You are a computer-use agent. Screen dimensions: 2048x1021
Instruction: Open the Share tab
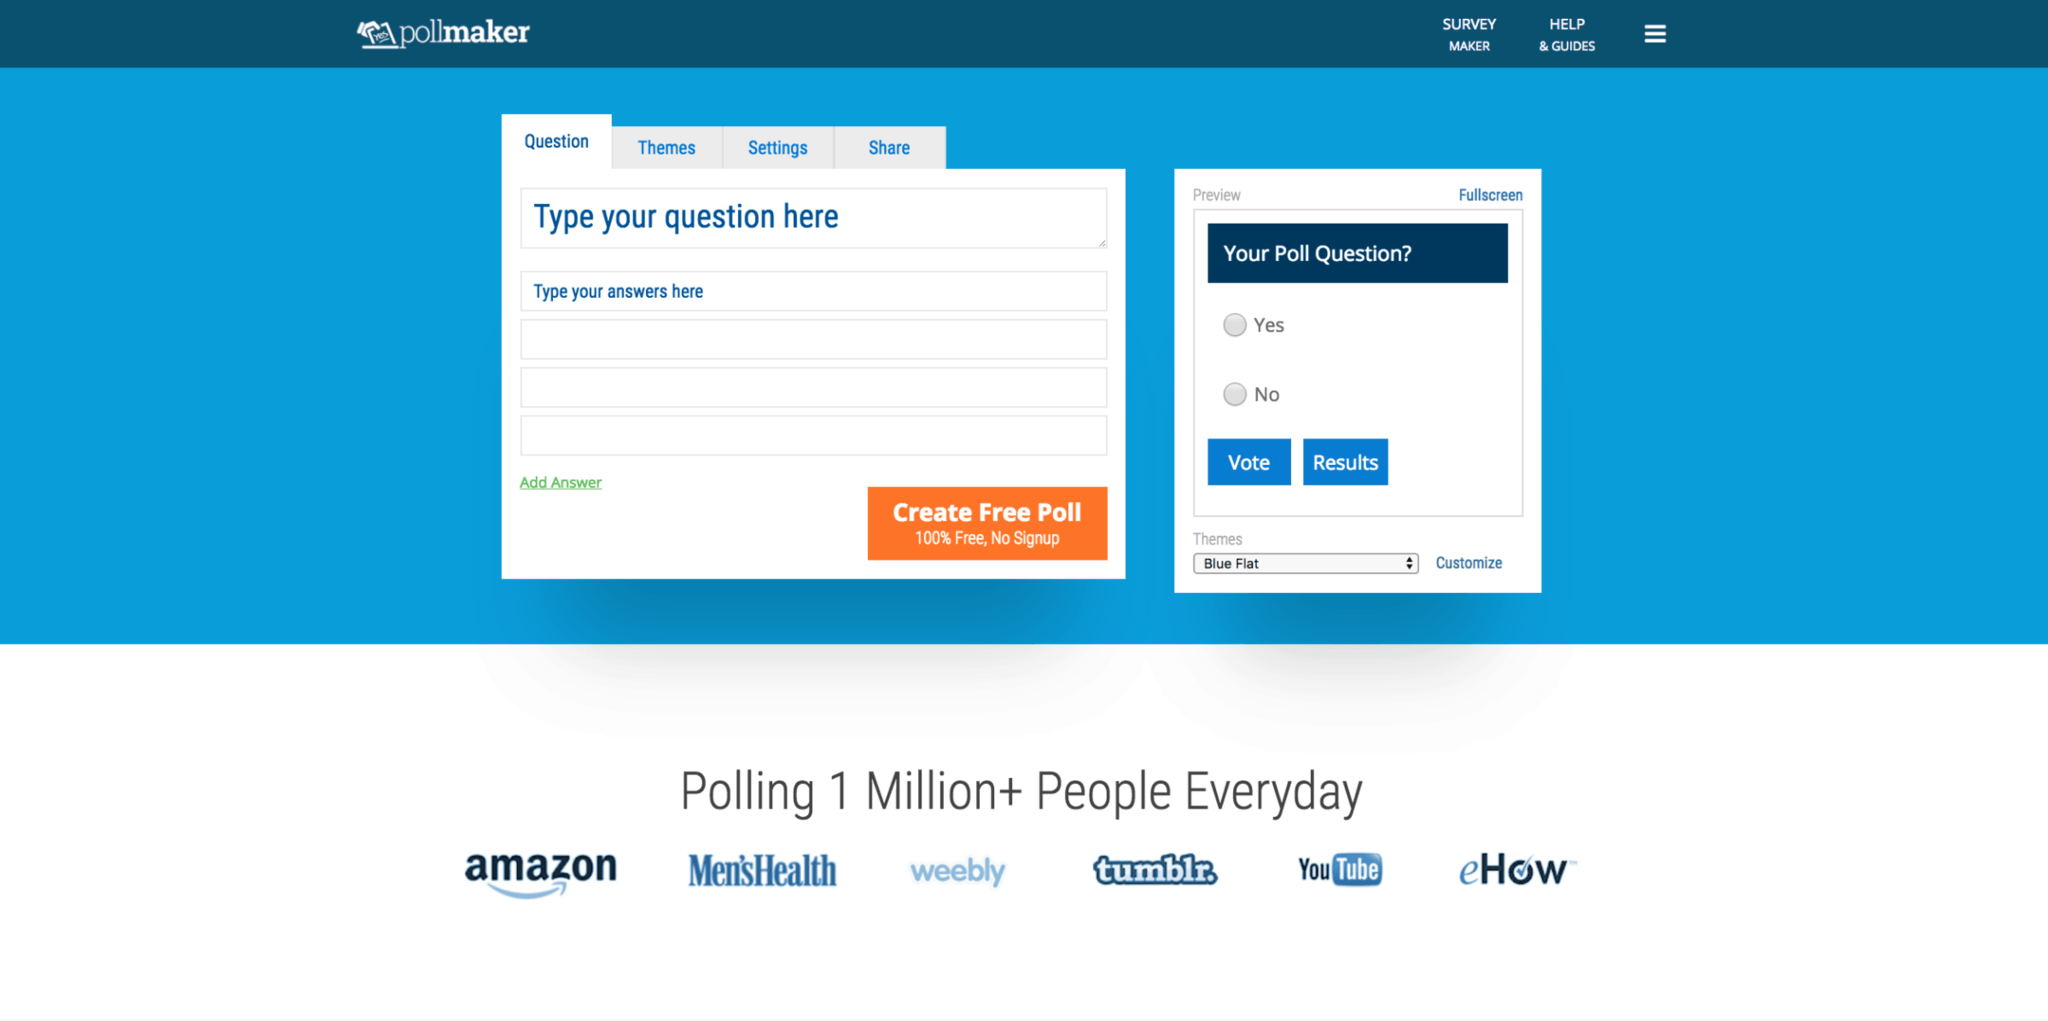coord(889,148)
